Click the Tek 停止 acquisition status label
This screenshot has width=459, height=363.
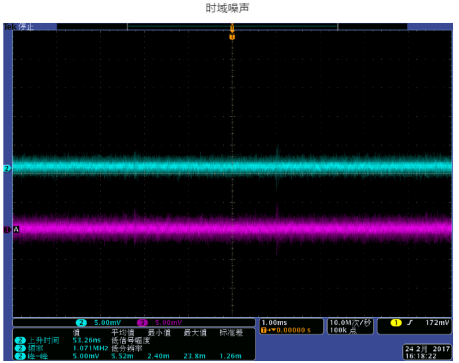(19, 27)
